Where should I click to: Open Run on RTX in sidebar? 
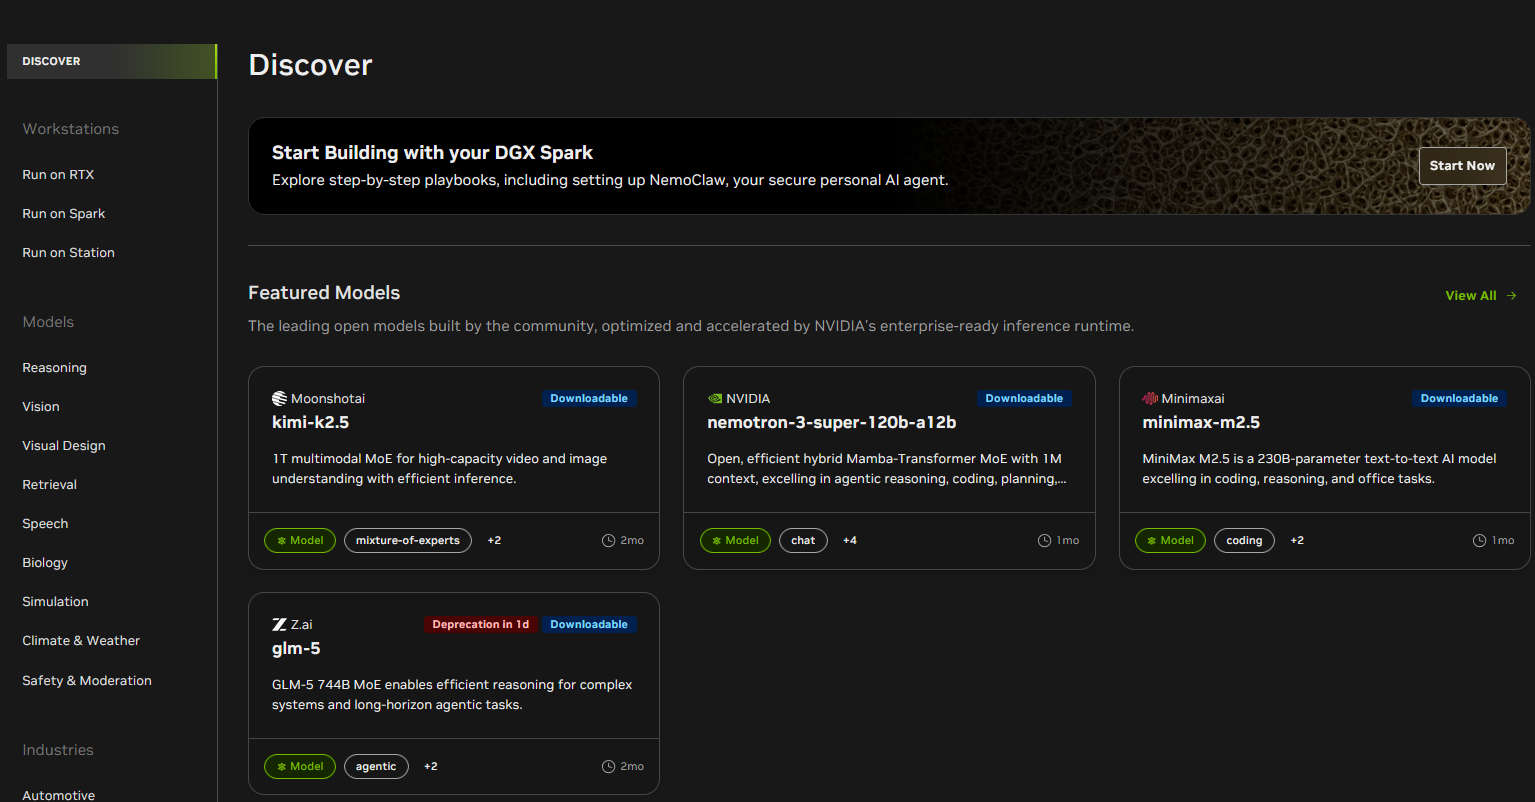coord(58,175)
